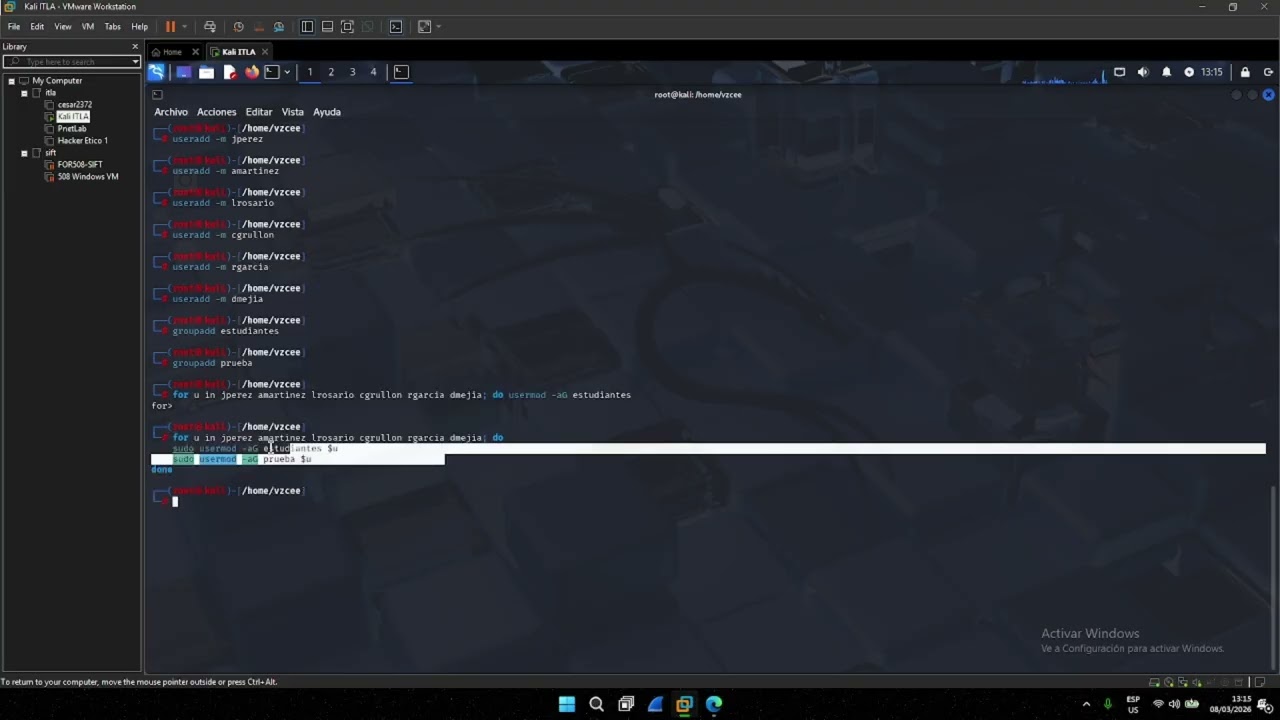The width and height of the screenshot is (1280, 720).
Task: Select Hacker Etico 1 virtual machine
Action: tap(82, 141)
